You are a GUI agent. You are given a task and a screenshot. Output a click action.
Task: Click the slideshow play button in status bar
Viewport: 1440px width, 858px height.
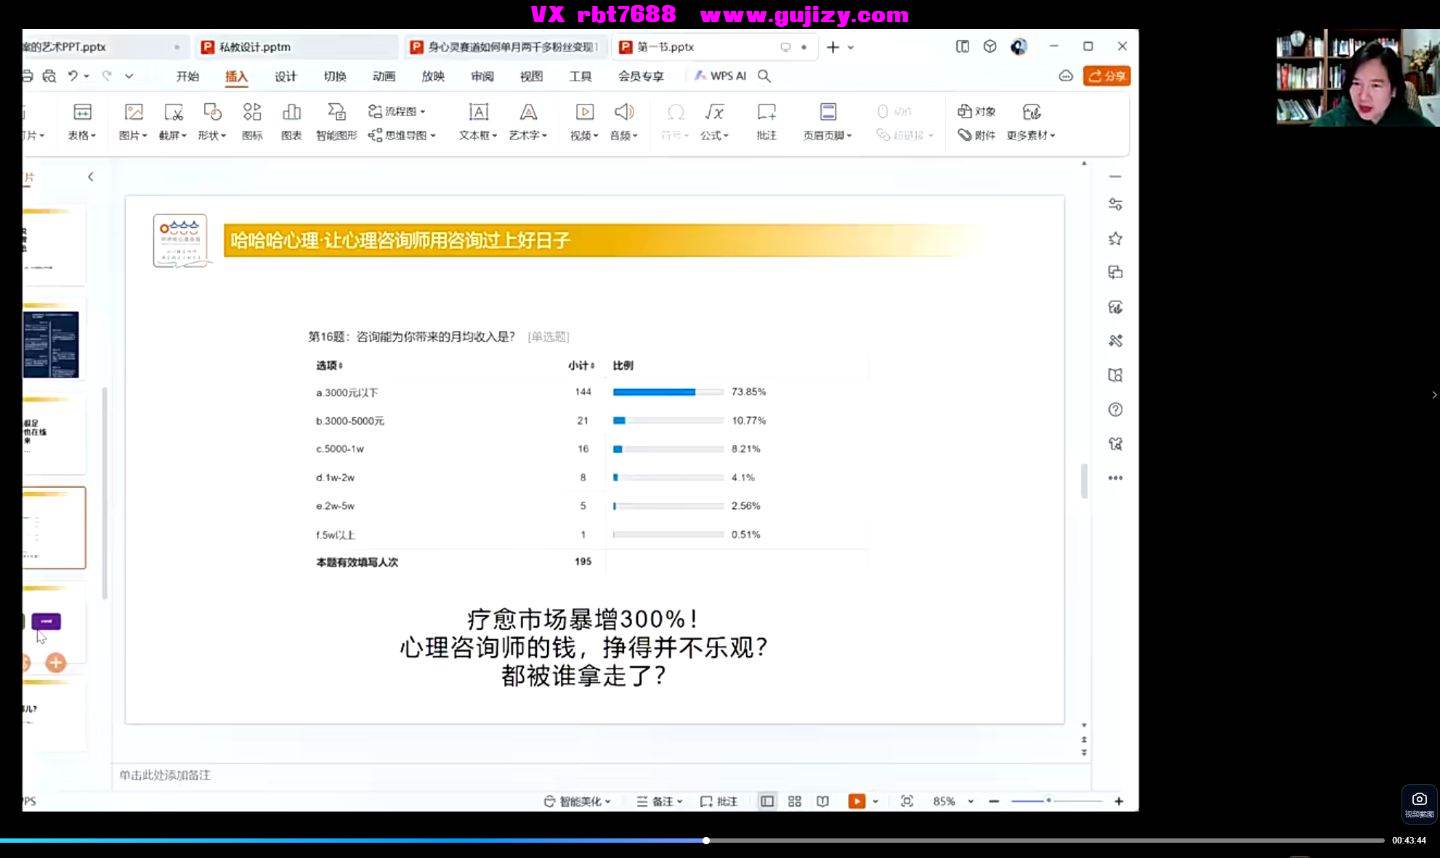point(857,801)
